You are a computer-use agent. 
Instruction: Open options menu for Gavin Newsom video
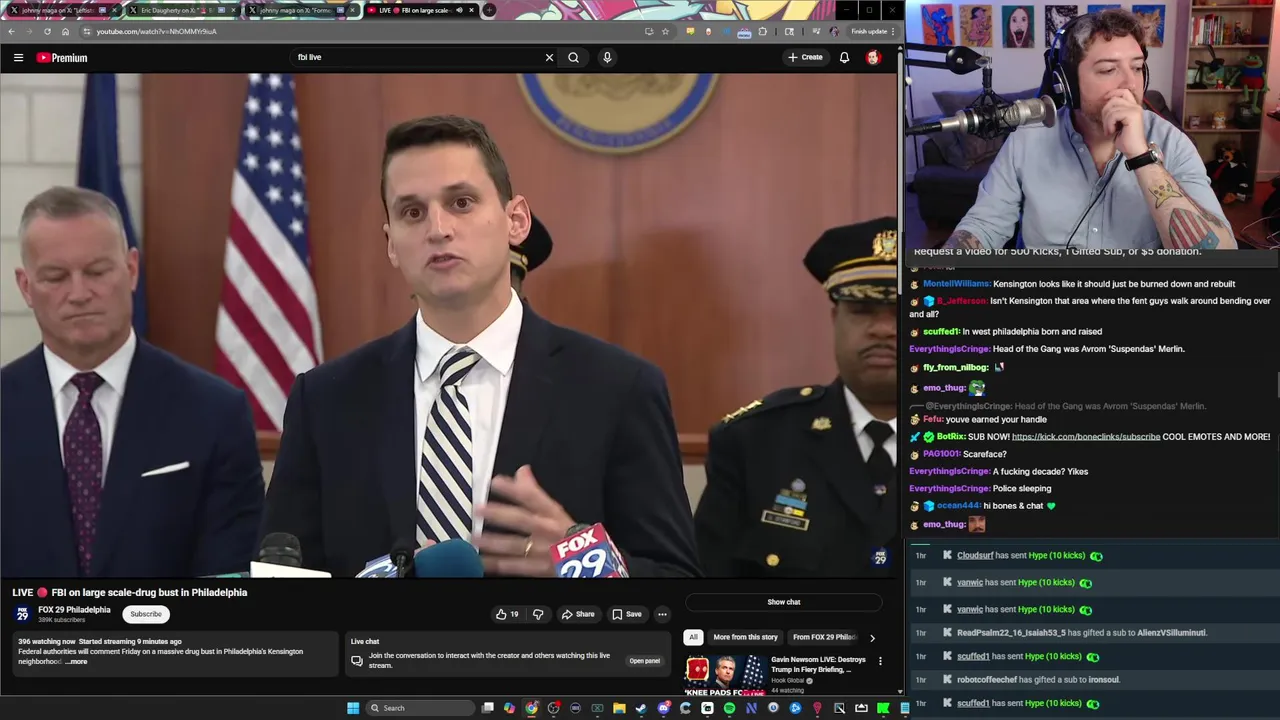(880, 661)
